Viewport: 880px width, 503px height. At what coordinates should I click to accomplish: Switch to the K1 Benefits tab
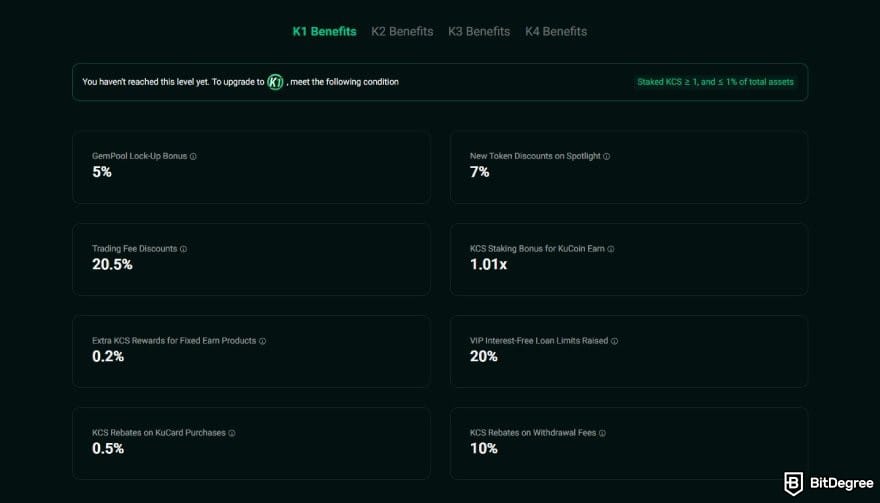coord(324,31)
